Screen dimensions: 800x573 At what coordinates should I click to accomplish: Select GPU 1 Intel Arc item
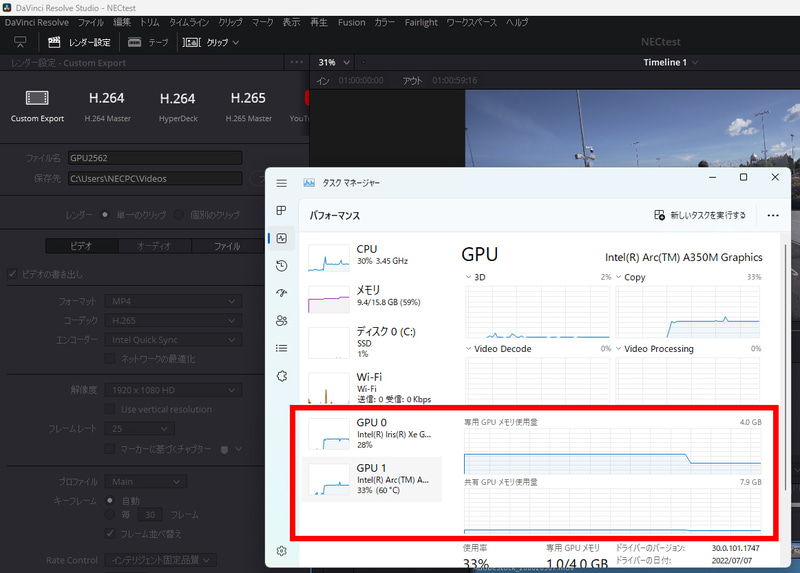tap(371, 479)
